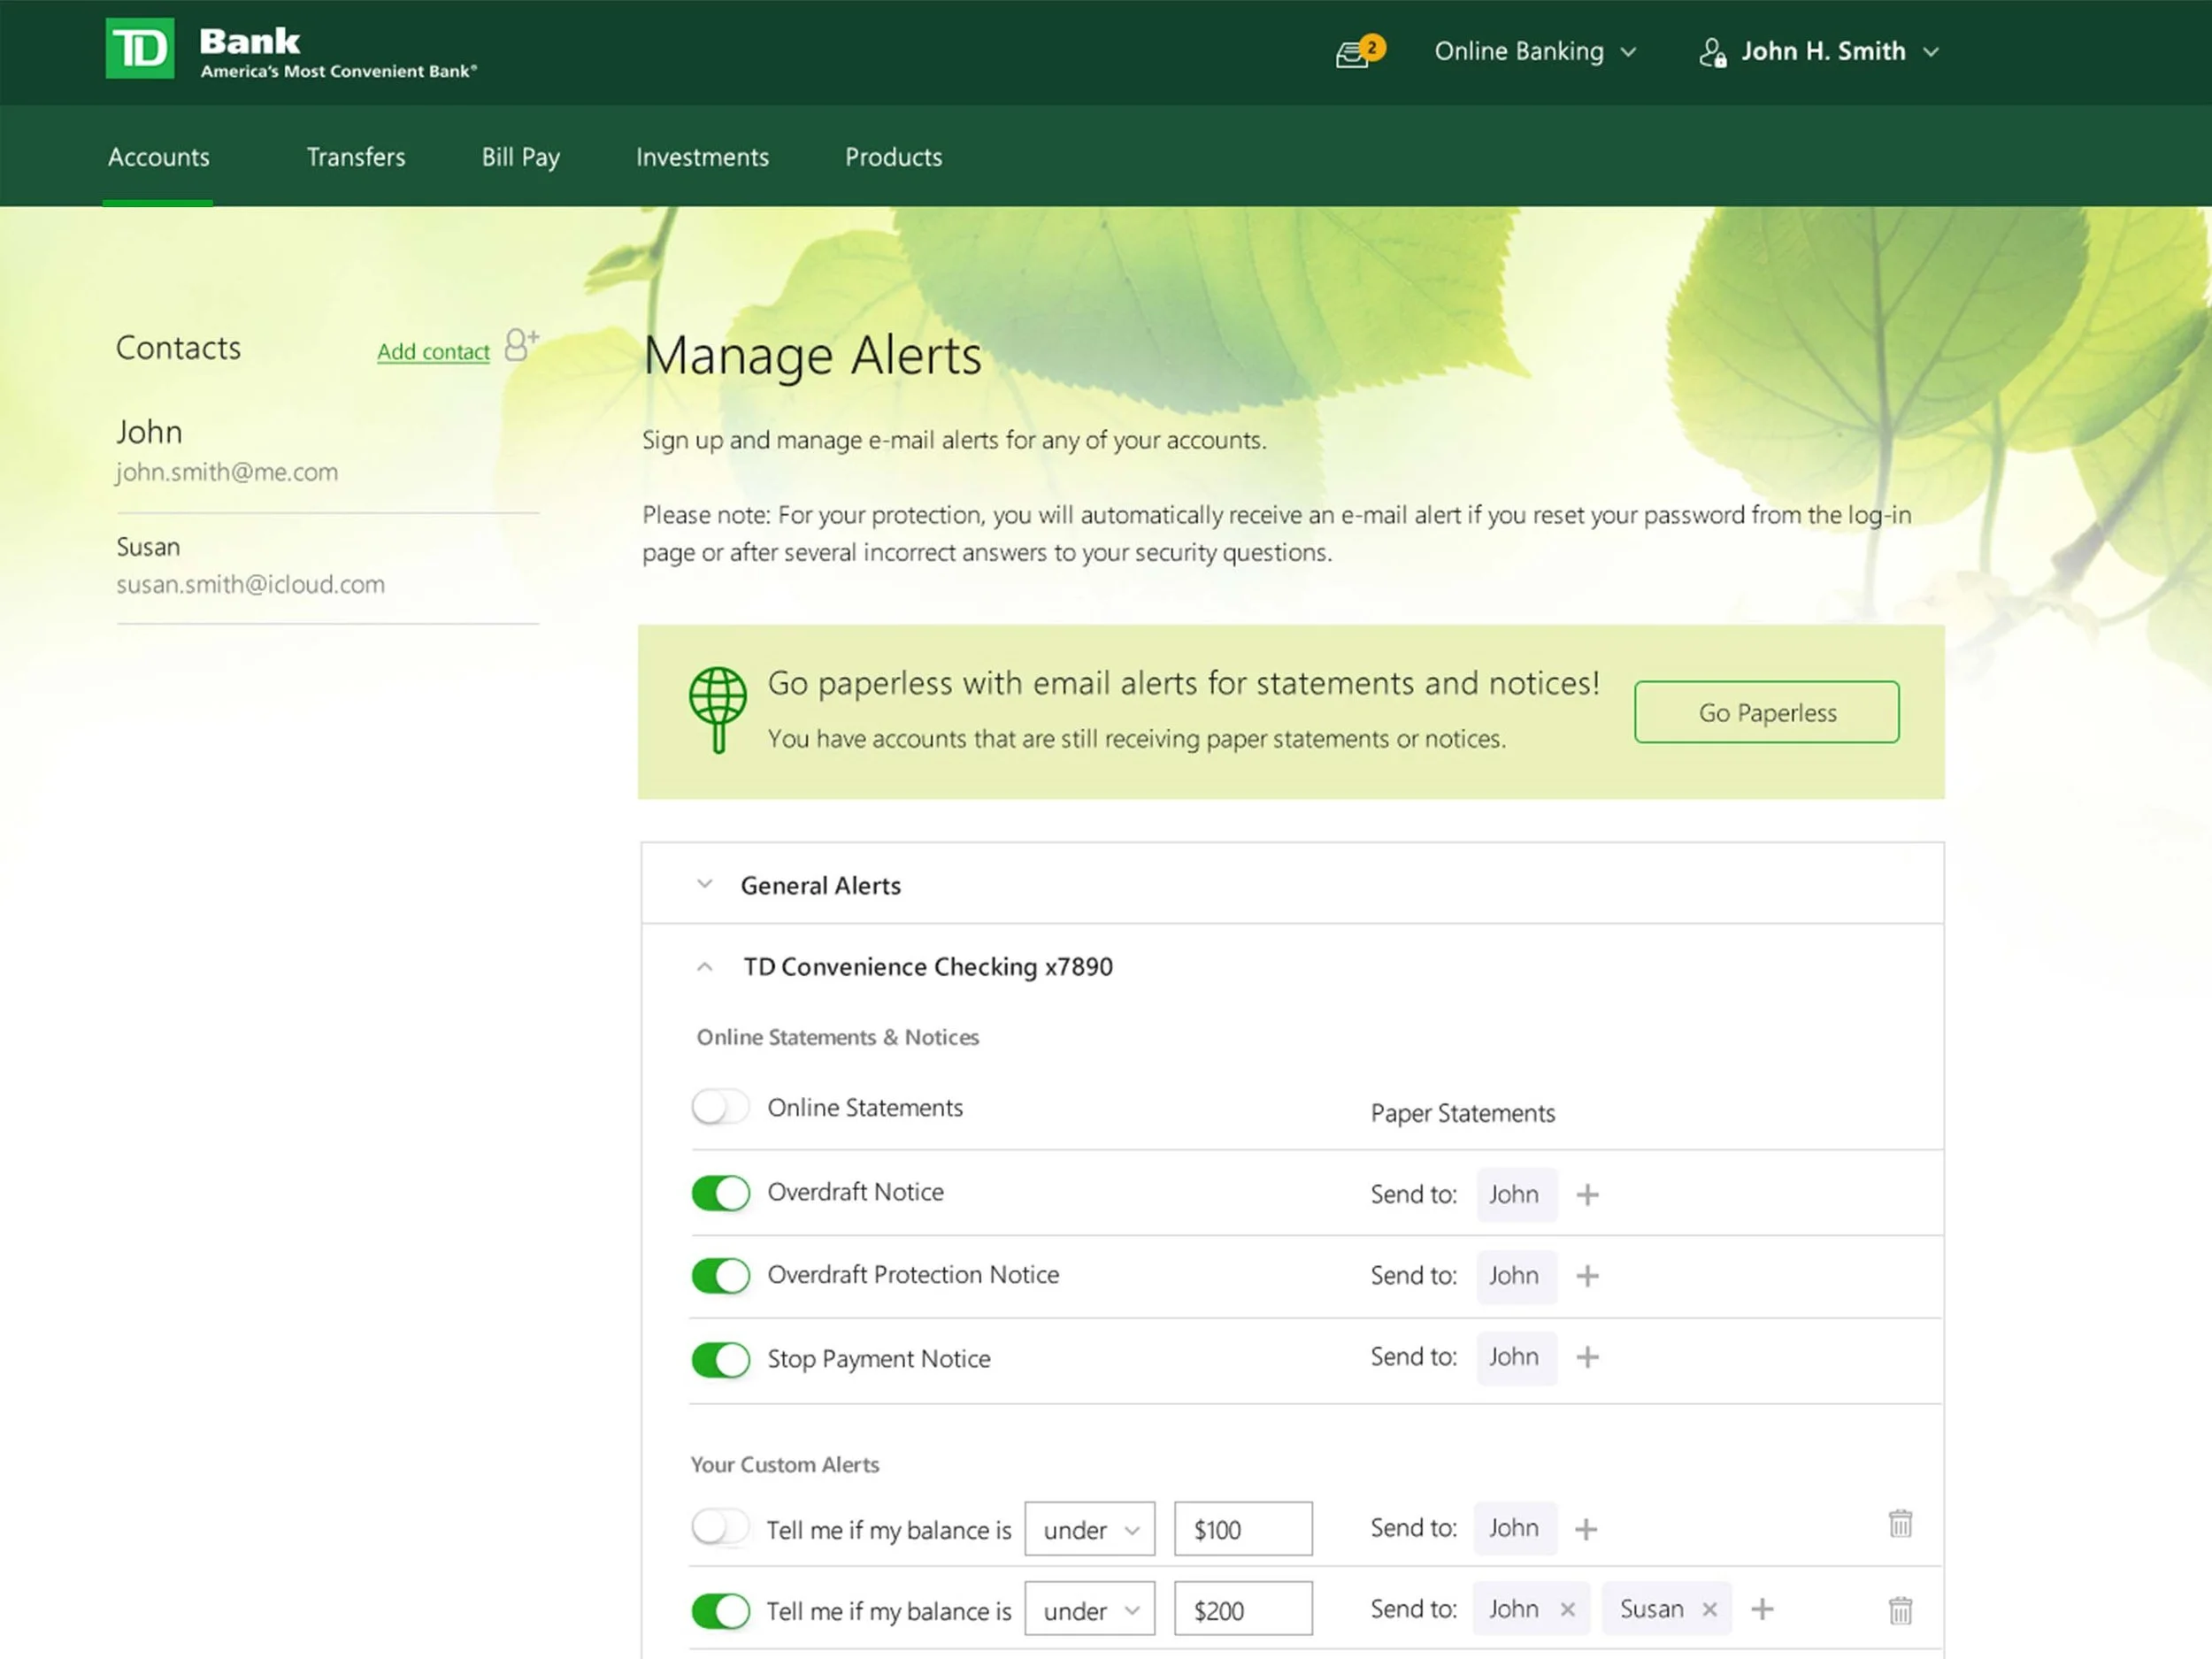
Task: Turn off Stop Payment Notice toggle
Action: tap(720, 1359)
